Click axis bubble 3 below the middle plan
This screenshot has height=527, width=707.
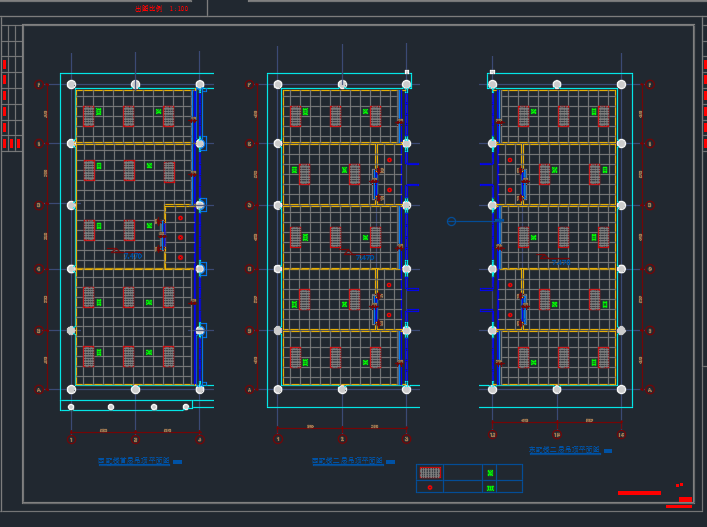406,439
